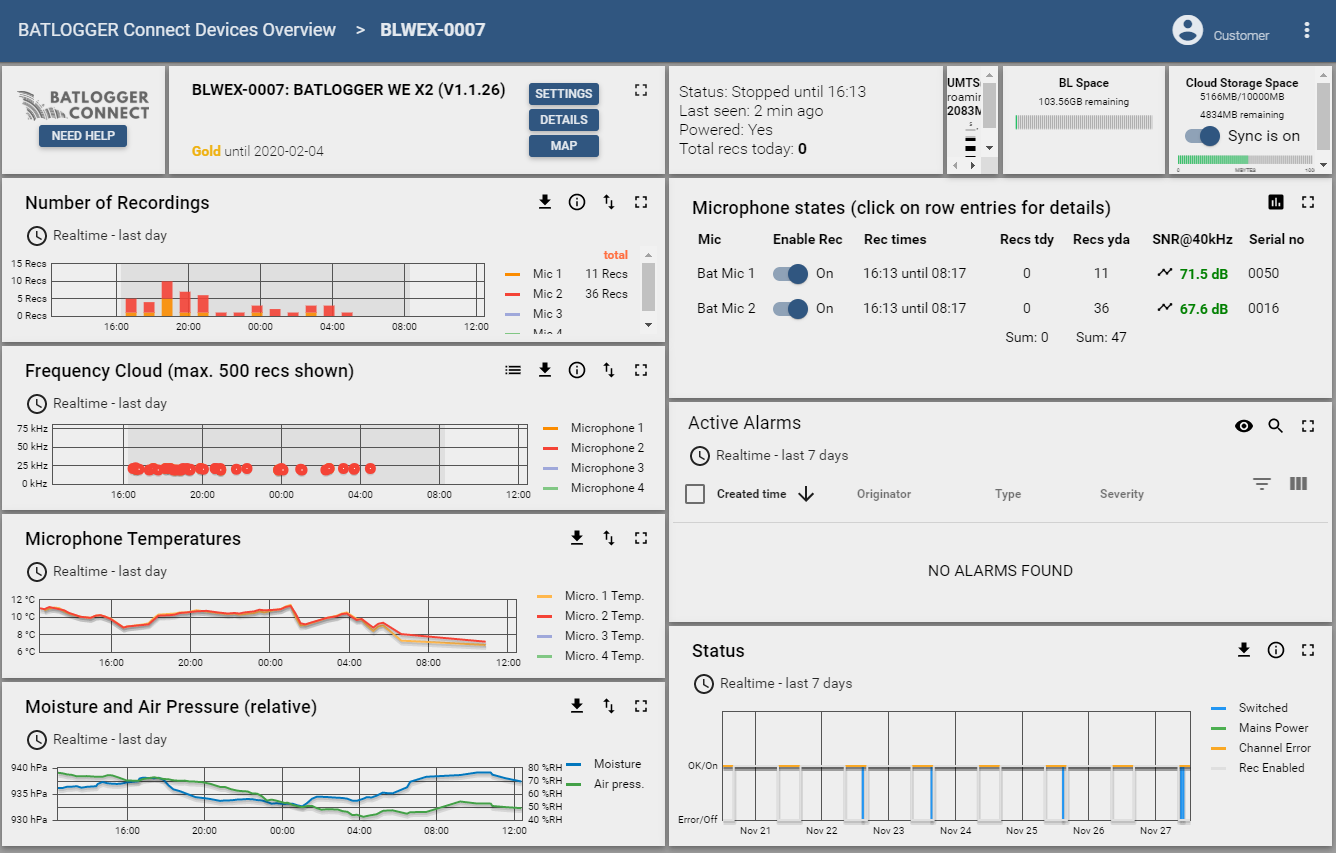The image size is (1336, 853).
Task: Toggle Enable Rec for Bat Mic 1
Action: tap(791, 273)
